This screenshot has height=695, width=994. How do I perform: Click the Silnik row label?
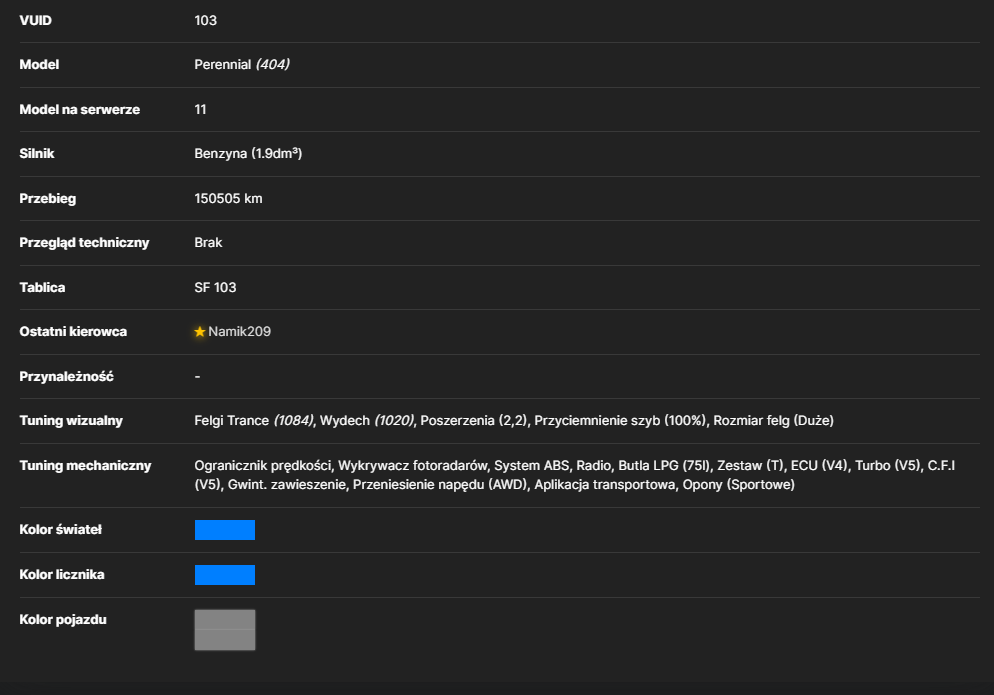(37, 153)
